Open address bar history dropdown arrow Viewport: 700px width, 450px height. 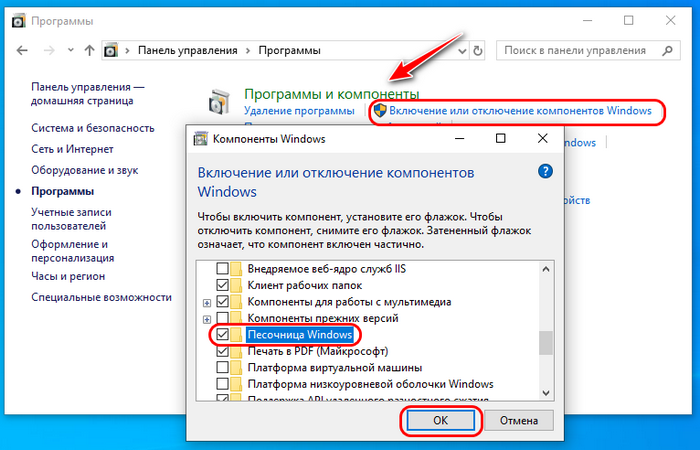point(462,51)
